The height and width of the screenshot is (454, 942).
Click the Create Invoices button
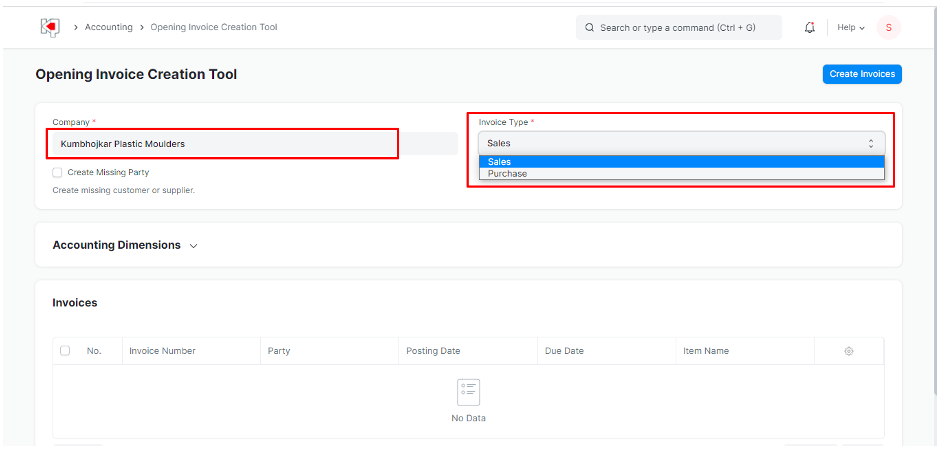(x=862, y=74)
